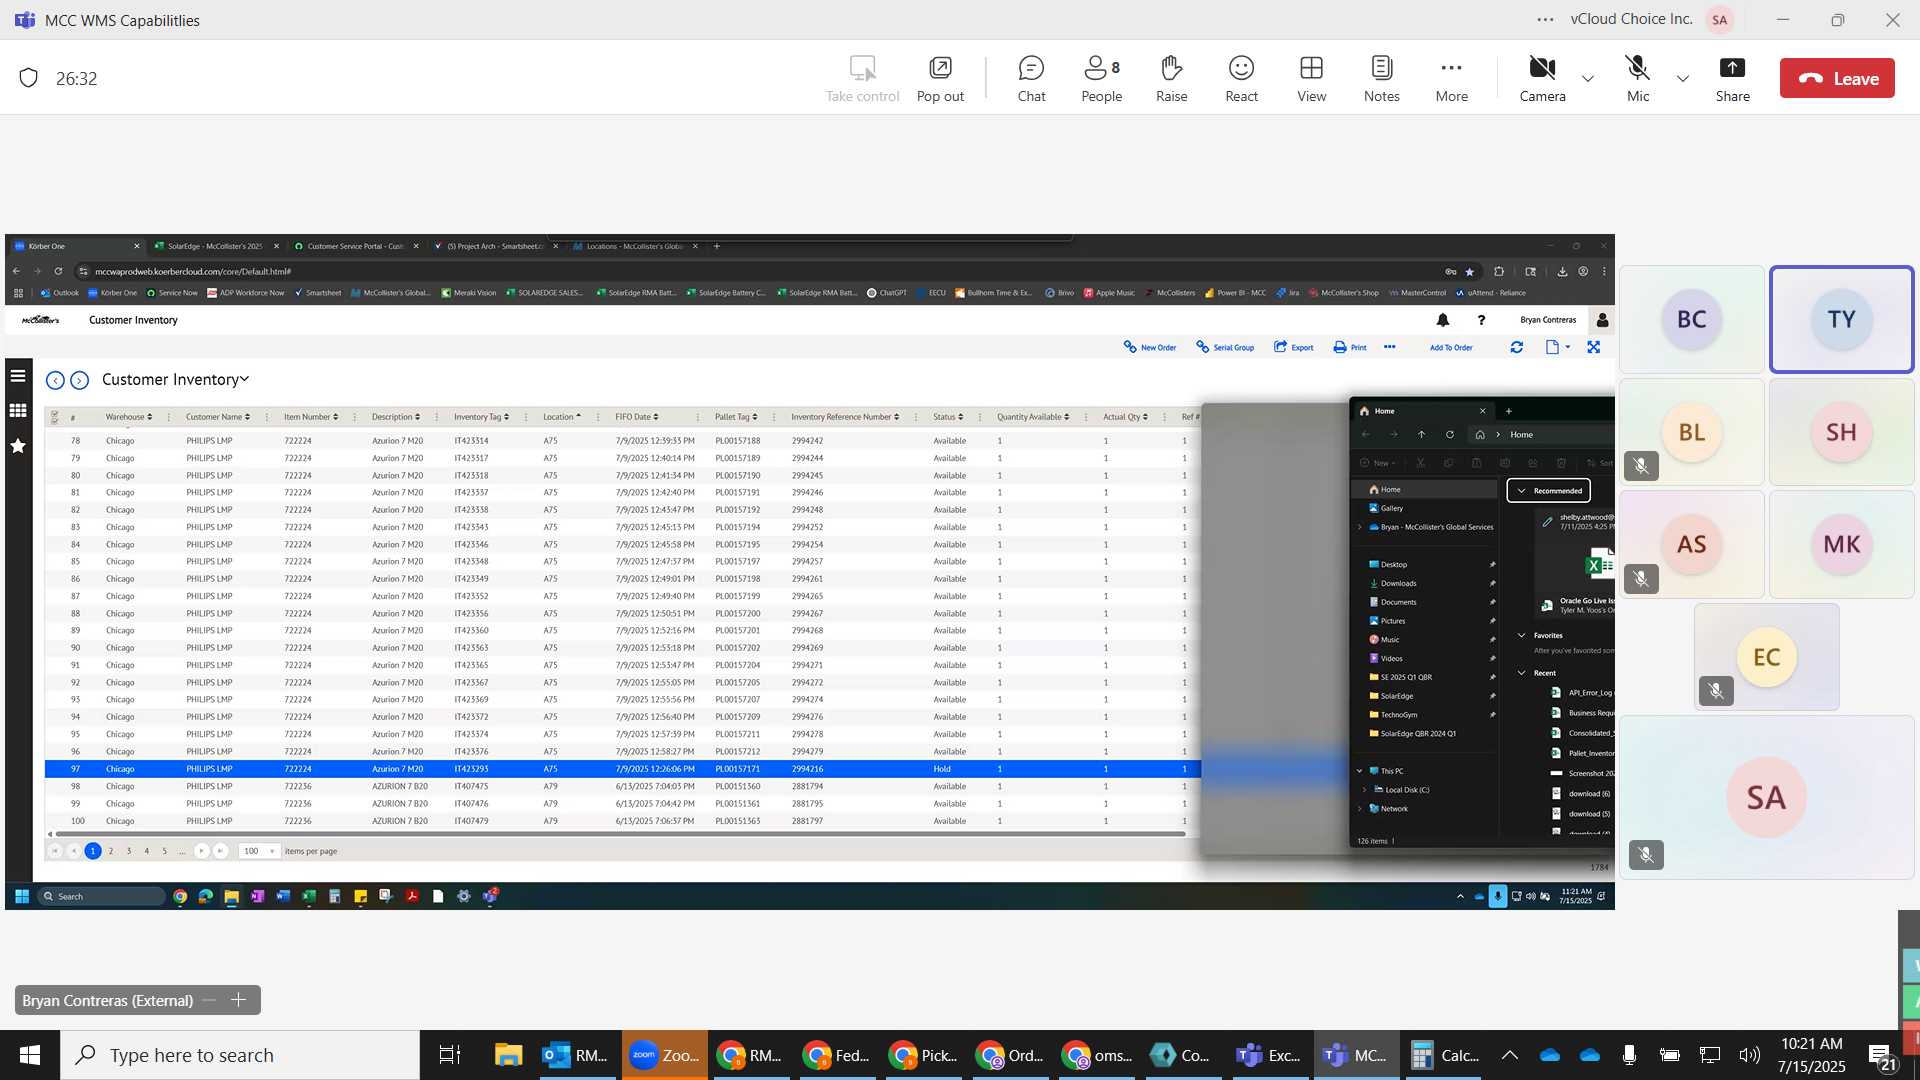The width and height of the screenshot is (1920, 1080).
Task: Sort by FIFO Date column header
Action: pos(636,417)
